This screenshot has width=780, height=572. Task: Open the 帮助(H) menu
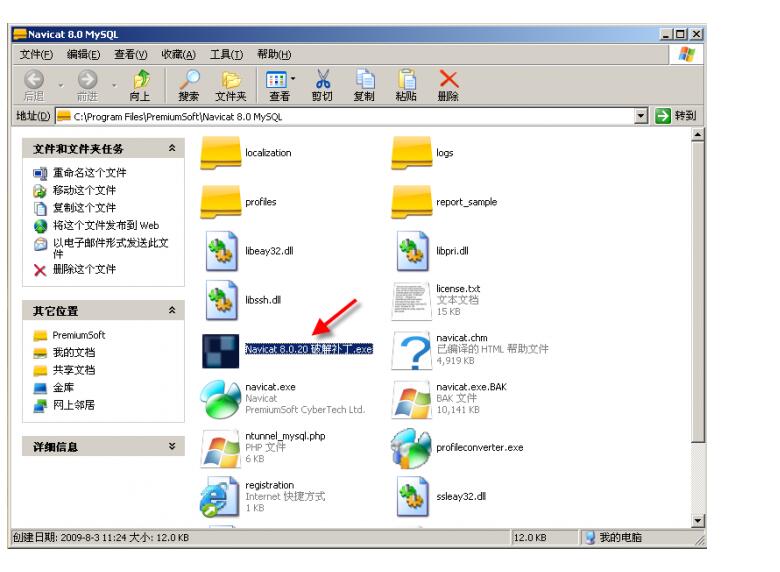(x=274, y=54)
